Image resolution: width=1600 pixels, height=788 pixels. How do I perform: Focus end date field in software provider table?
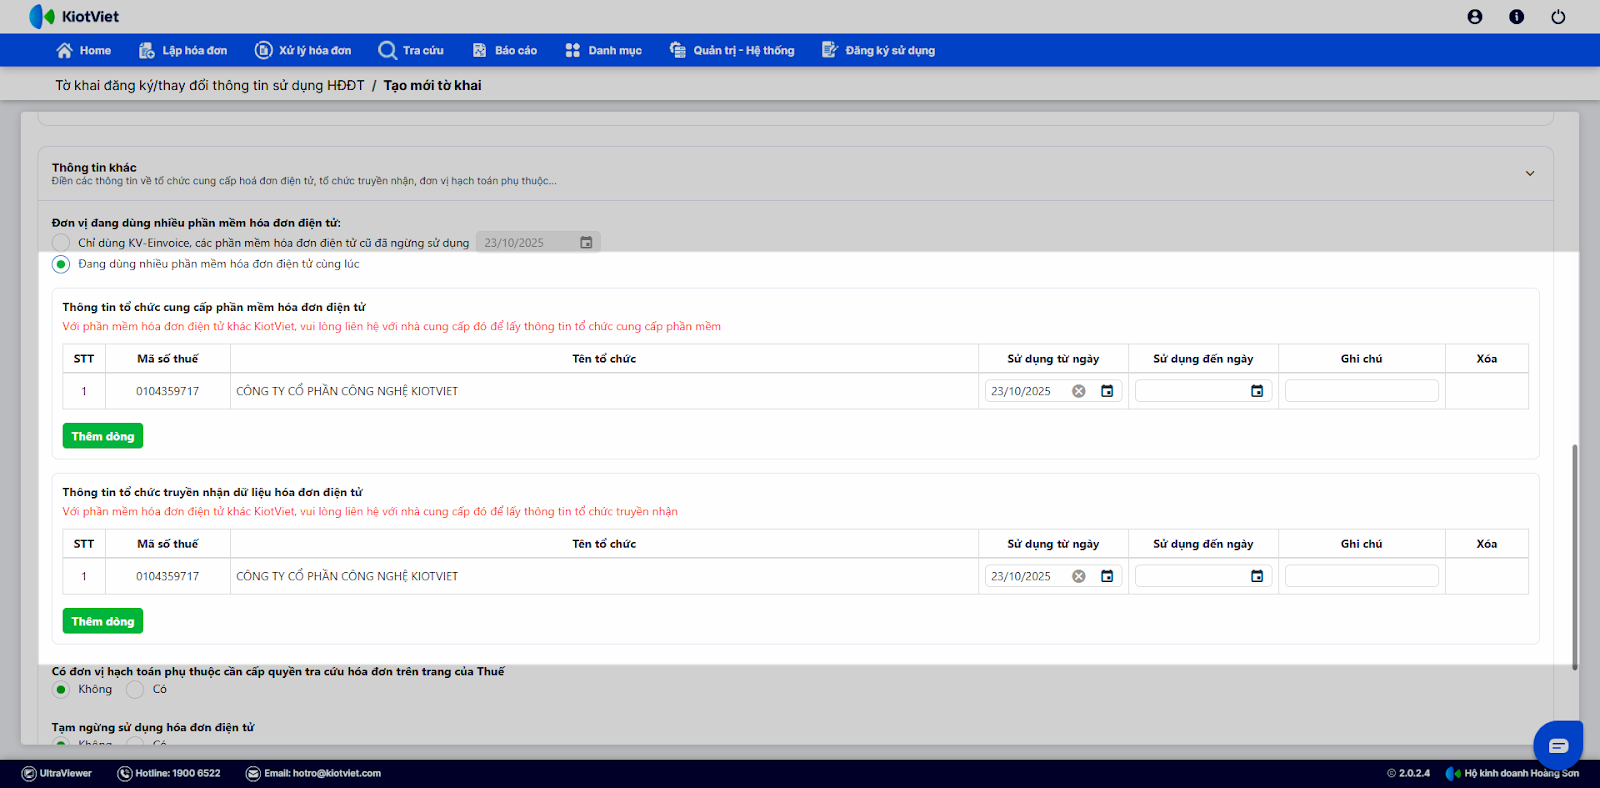pyautogui.click(x=1203, y=391)
